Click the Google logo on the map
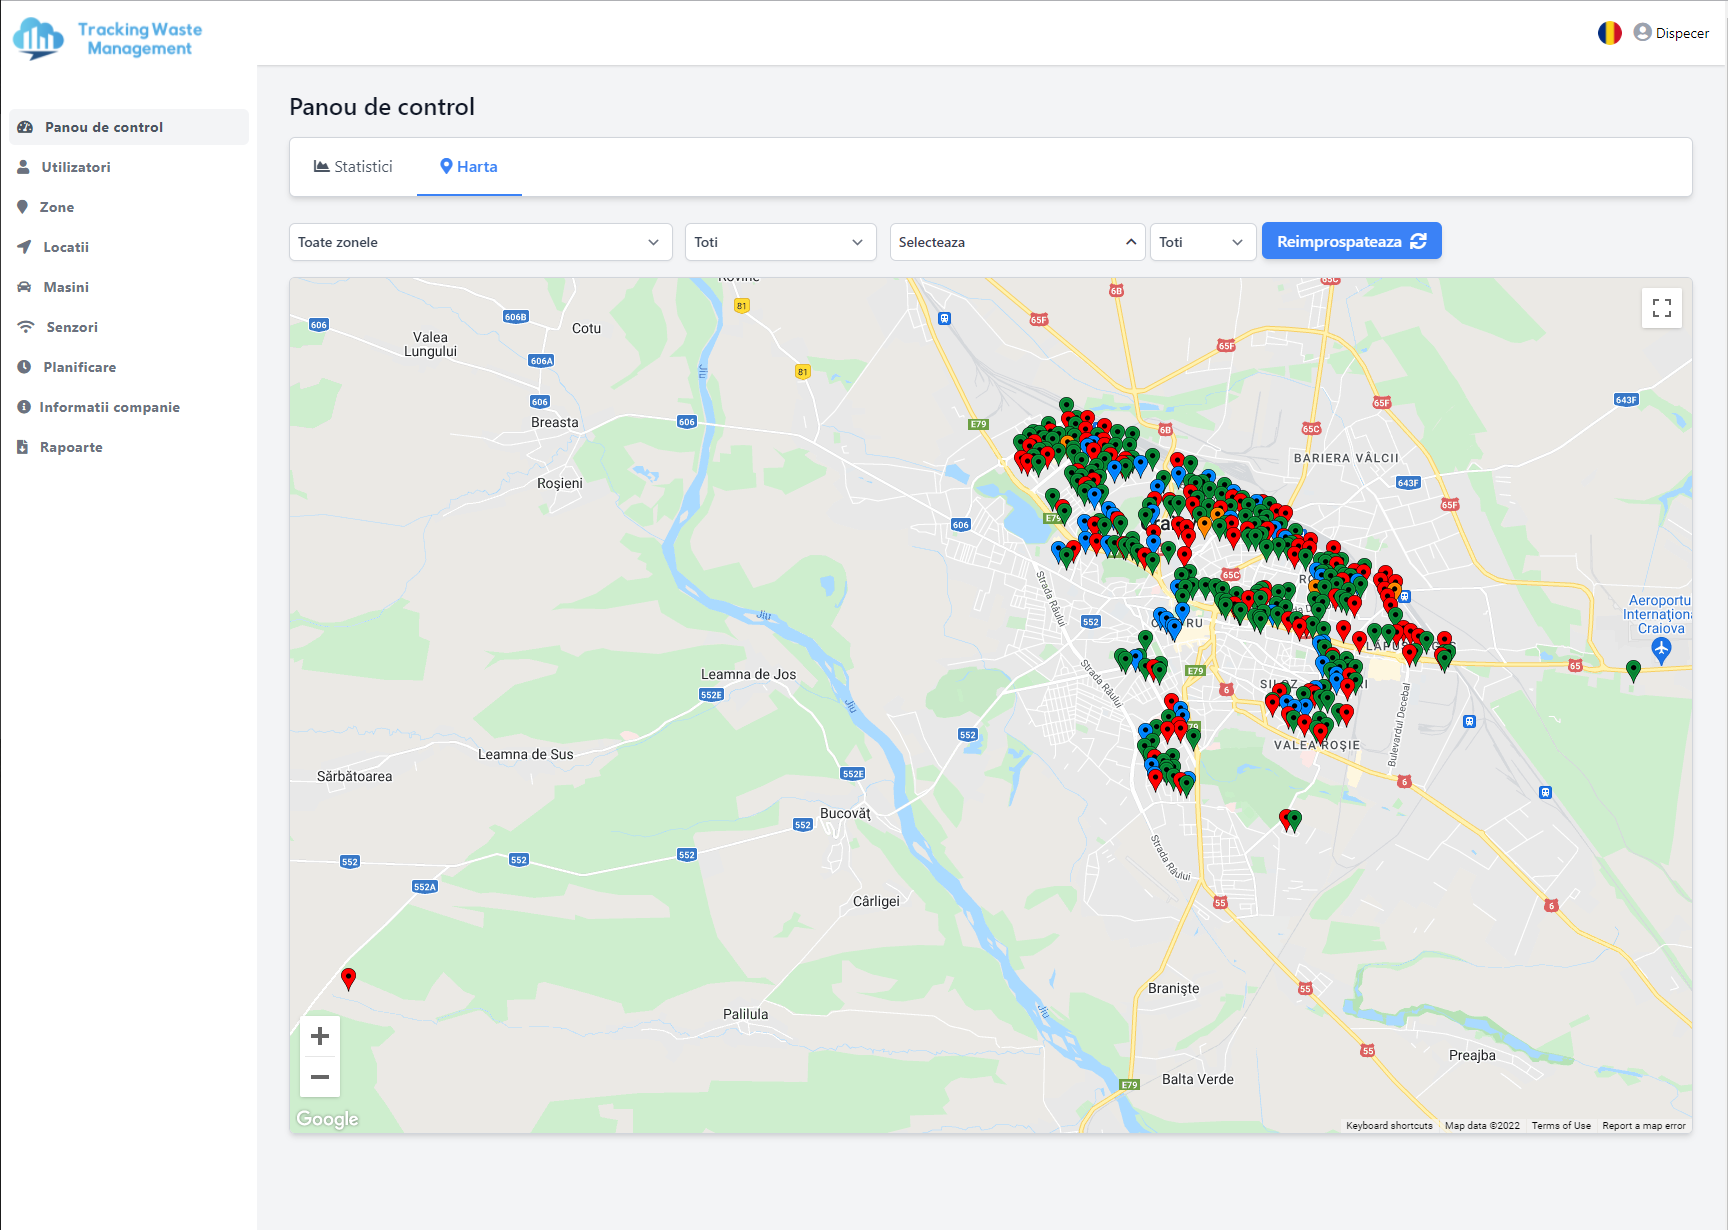 pos(327,1119)
